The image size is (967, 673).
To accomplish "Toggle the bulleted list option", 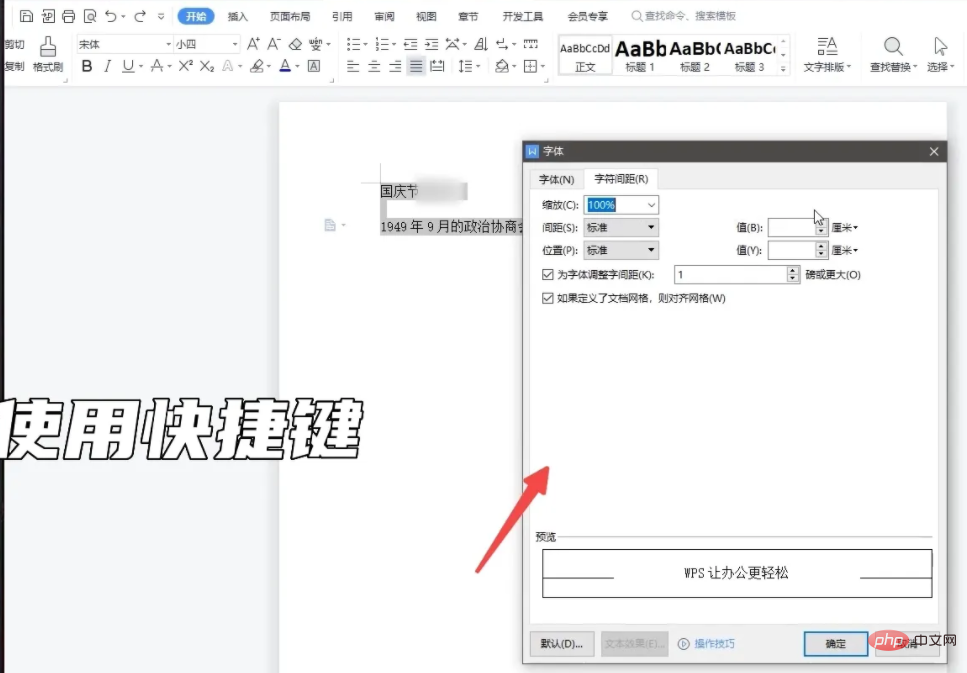I will pos(352,44).
